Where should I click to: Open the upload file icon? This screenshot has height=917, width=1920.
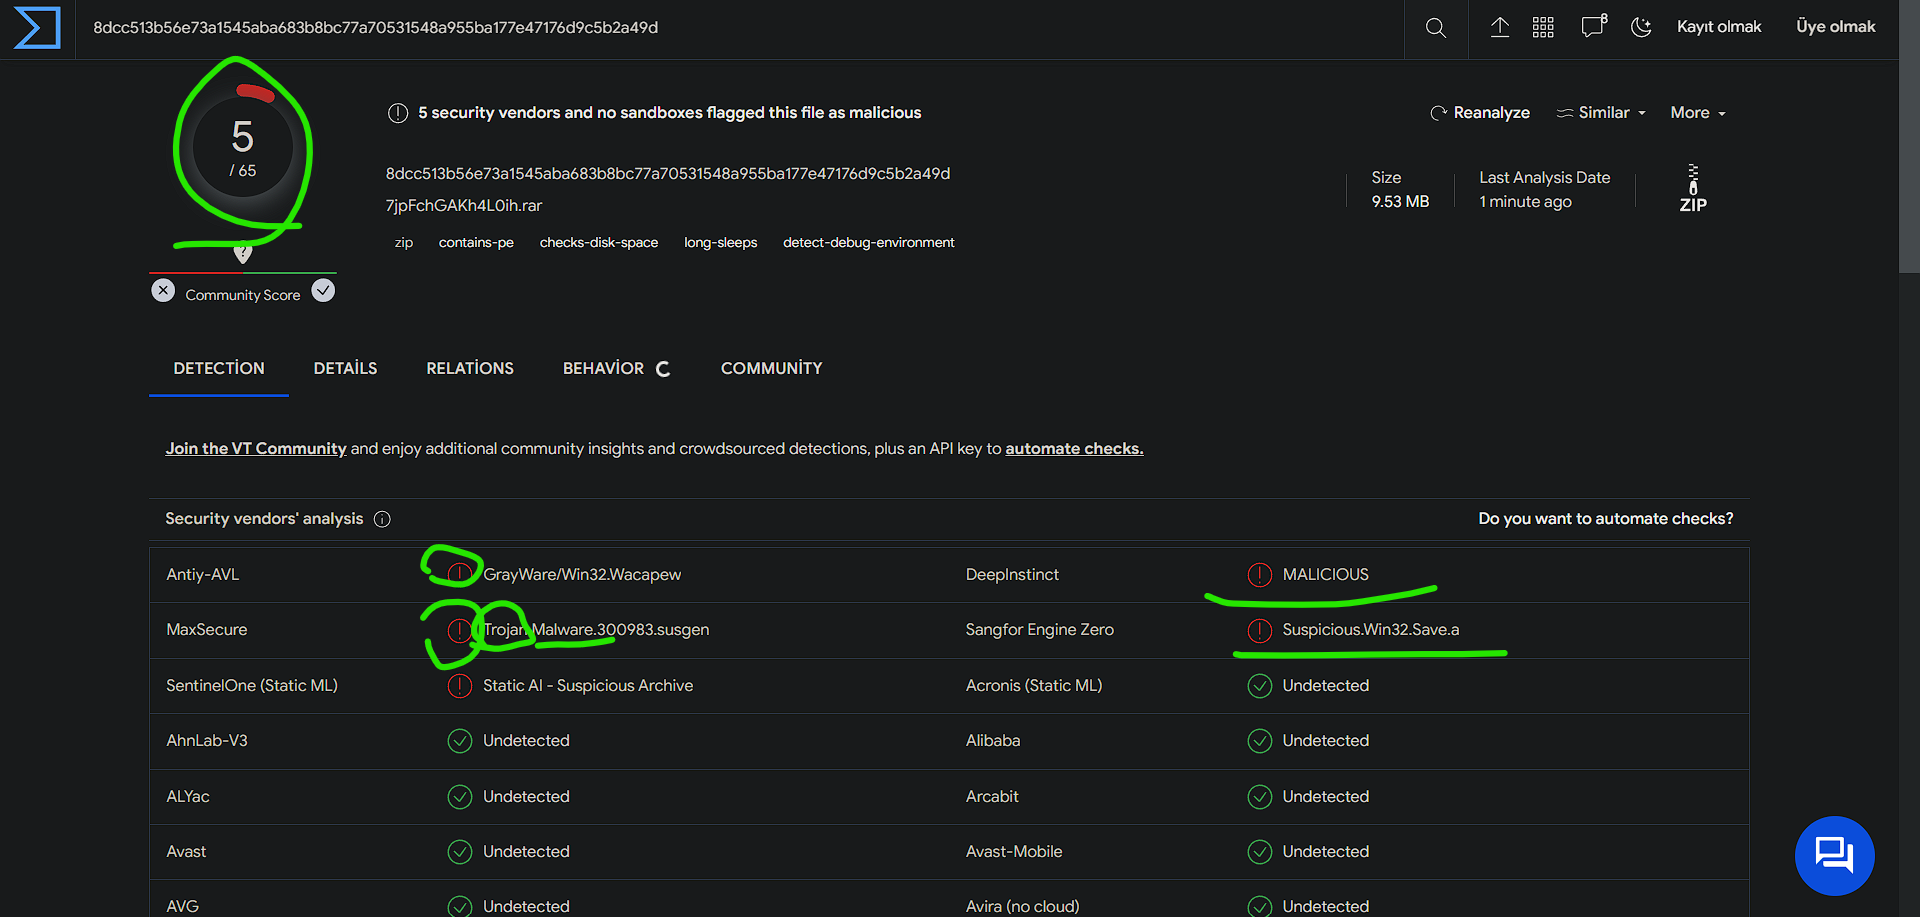pyautogui.click(x=1500, y=27)
